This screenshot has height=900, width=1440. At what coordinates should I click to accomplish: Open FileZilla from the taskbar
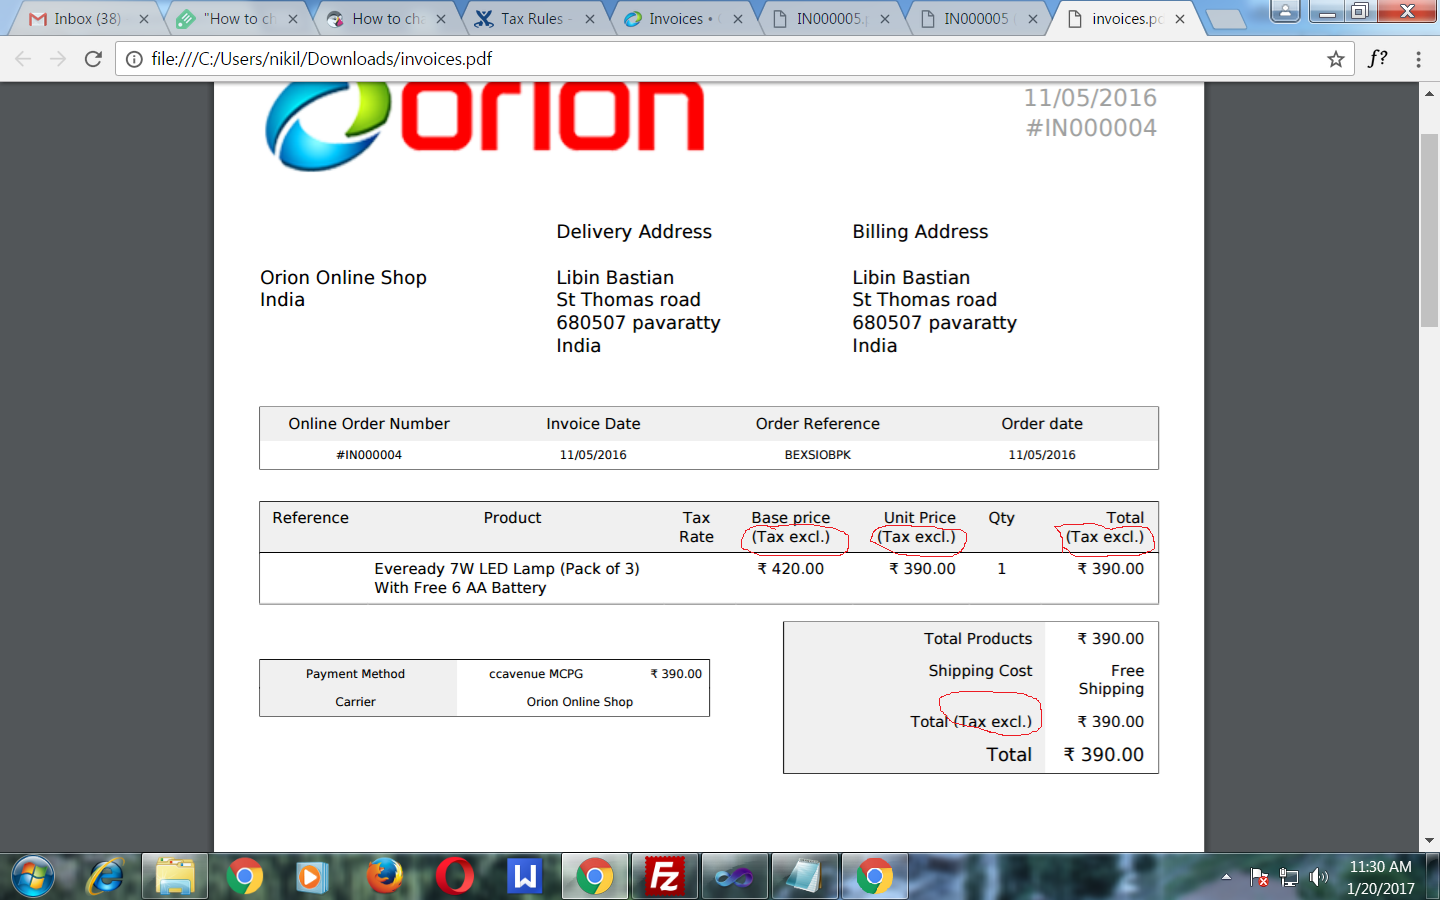664,877
